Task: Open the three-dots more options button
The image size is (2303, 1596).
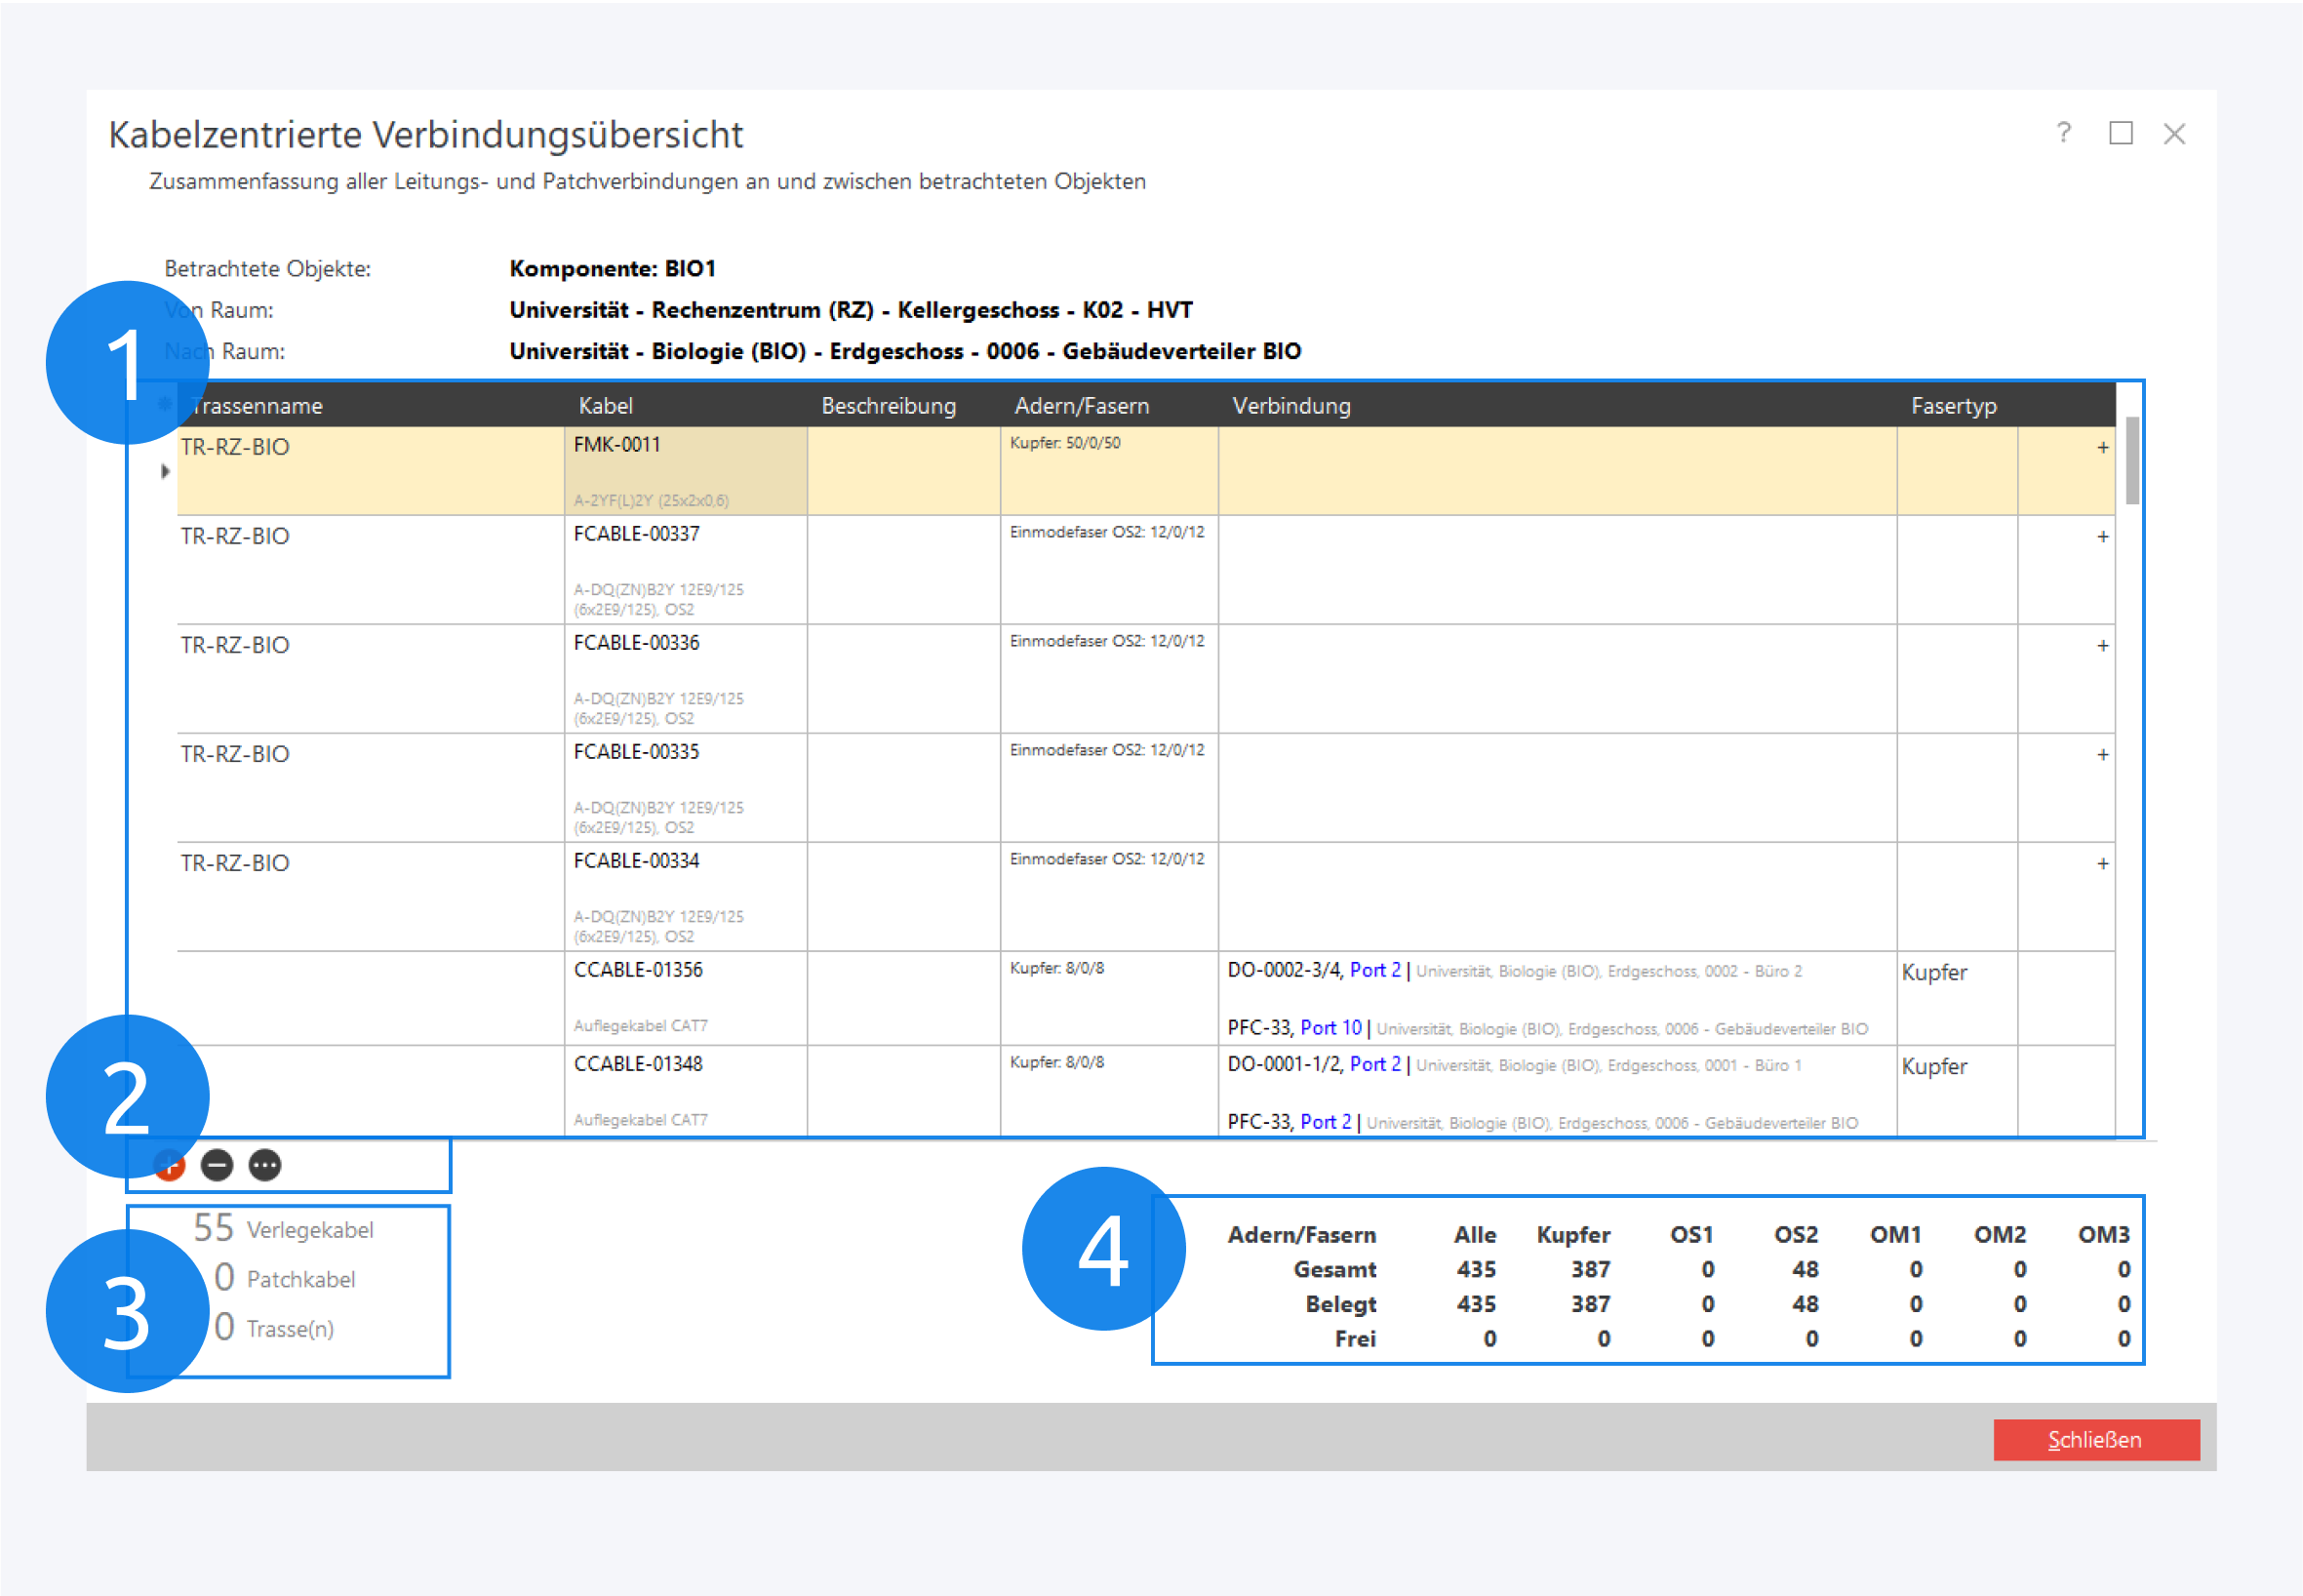Action: (265, 1165)
